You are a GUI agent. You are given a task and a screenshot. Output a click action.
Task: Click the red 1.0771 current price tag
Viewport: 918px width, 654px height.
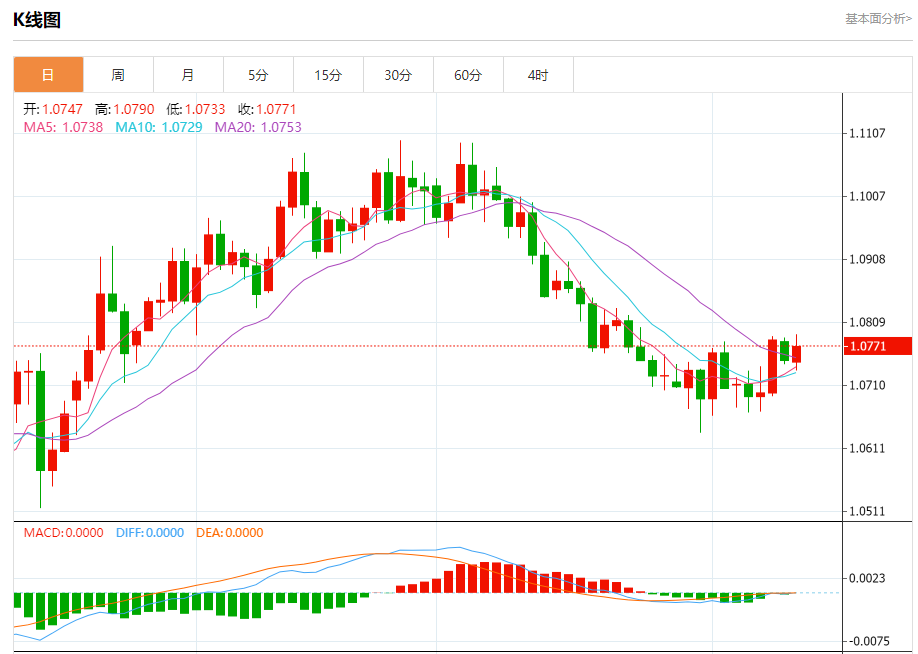[x=878, y=346]
